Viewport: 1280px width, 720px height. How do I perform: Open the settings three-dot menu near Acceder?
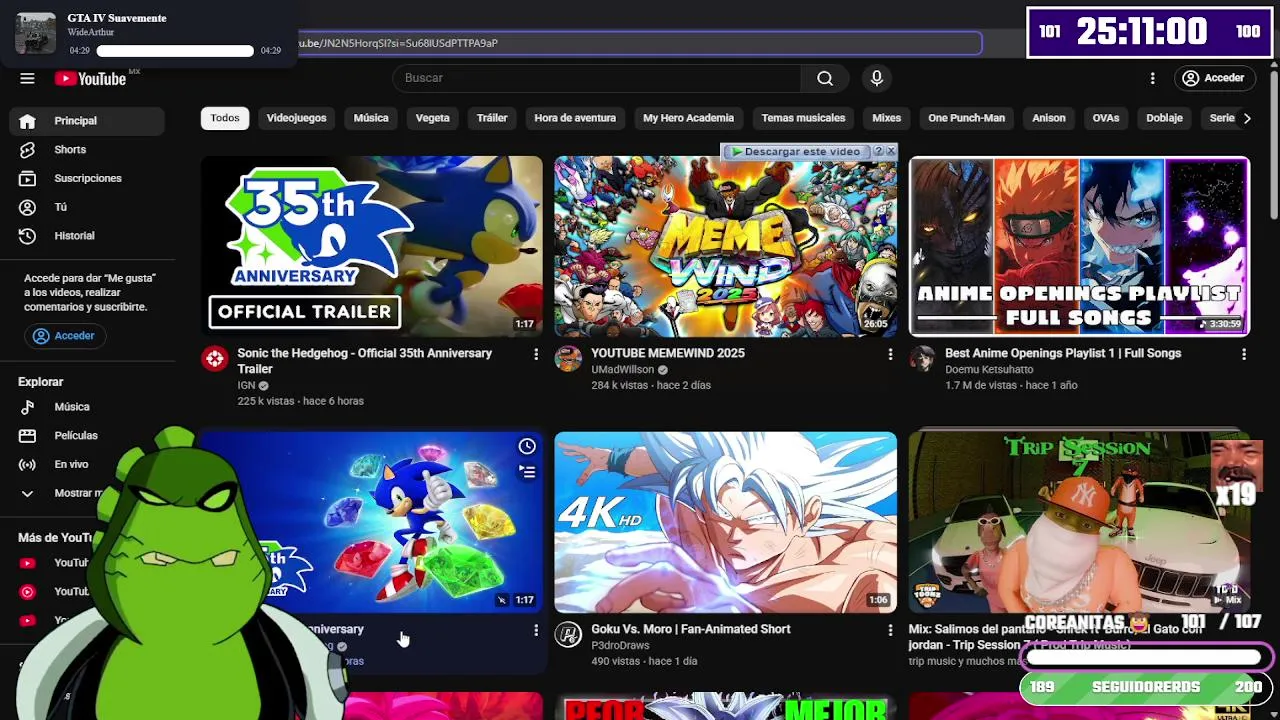pos(1152,78)
